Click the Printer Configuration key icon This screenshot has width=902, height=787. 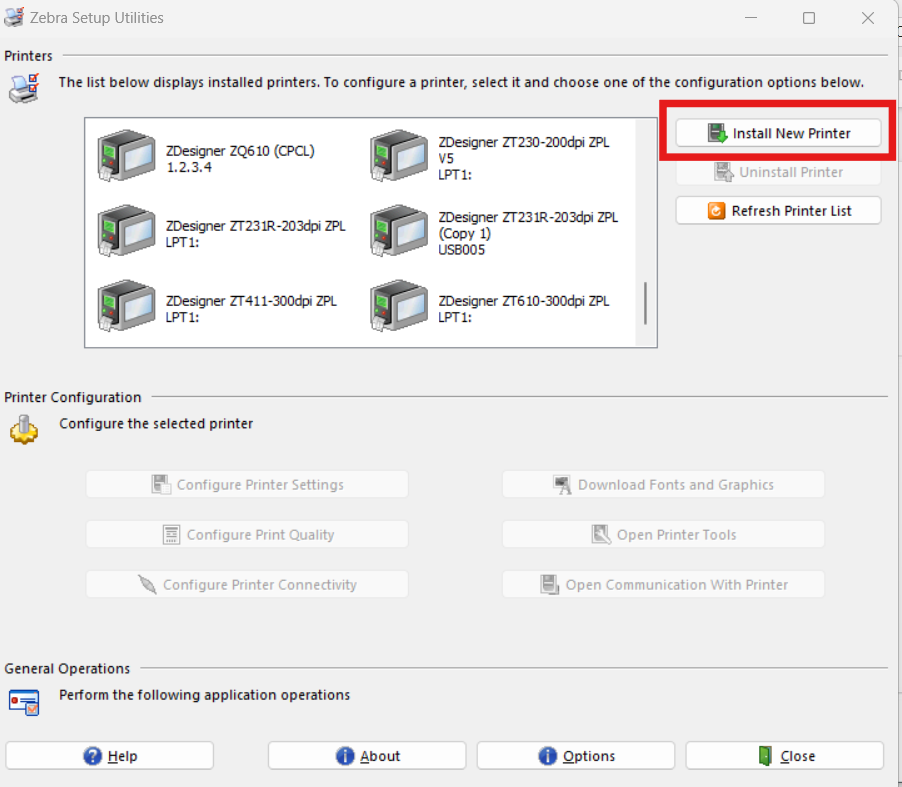23,430
